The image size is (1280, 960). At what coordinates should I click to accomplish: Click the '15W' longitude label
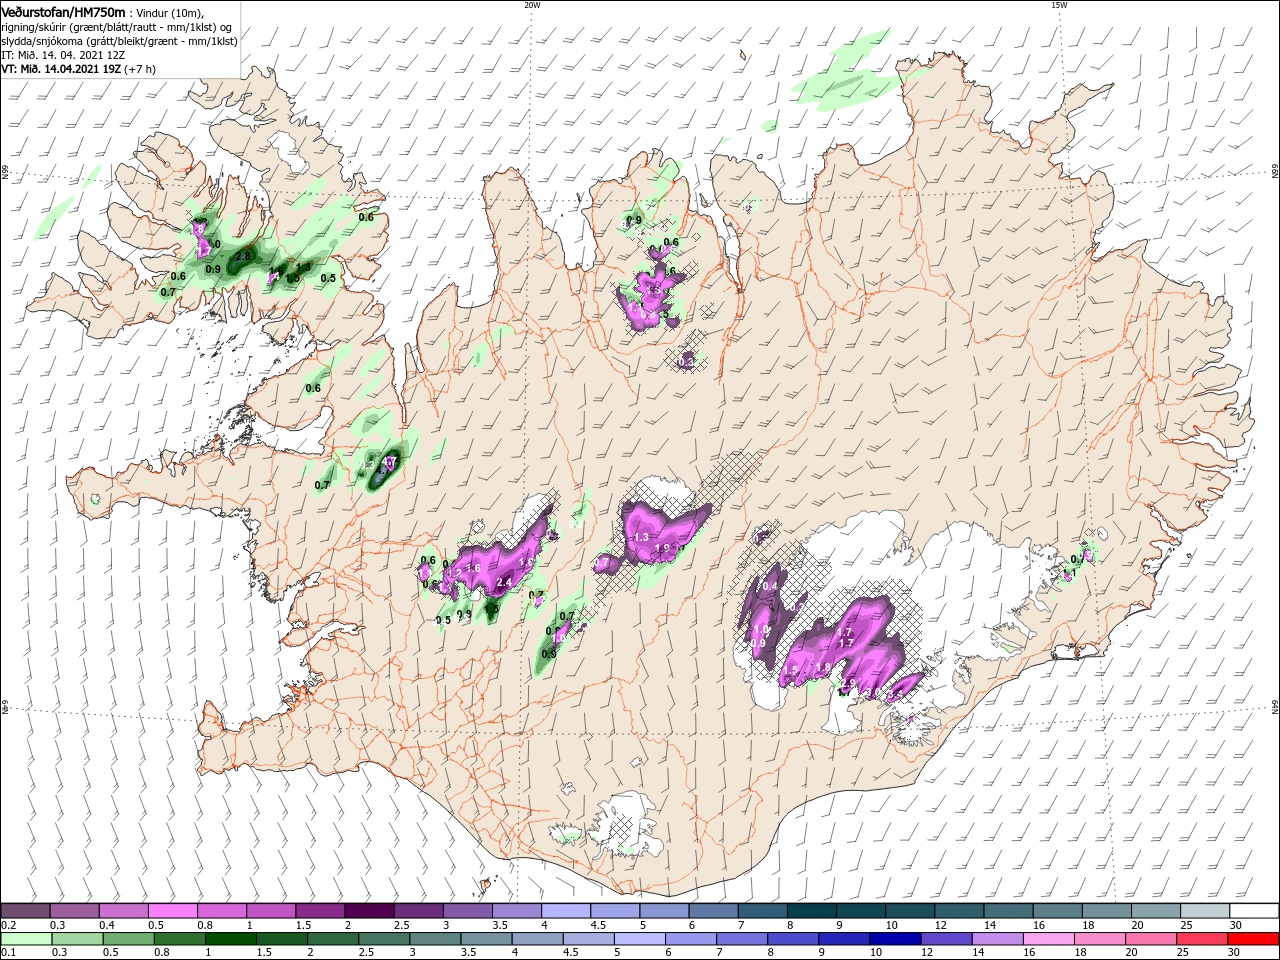pos(1059,5)
